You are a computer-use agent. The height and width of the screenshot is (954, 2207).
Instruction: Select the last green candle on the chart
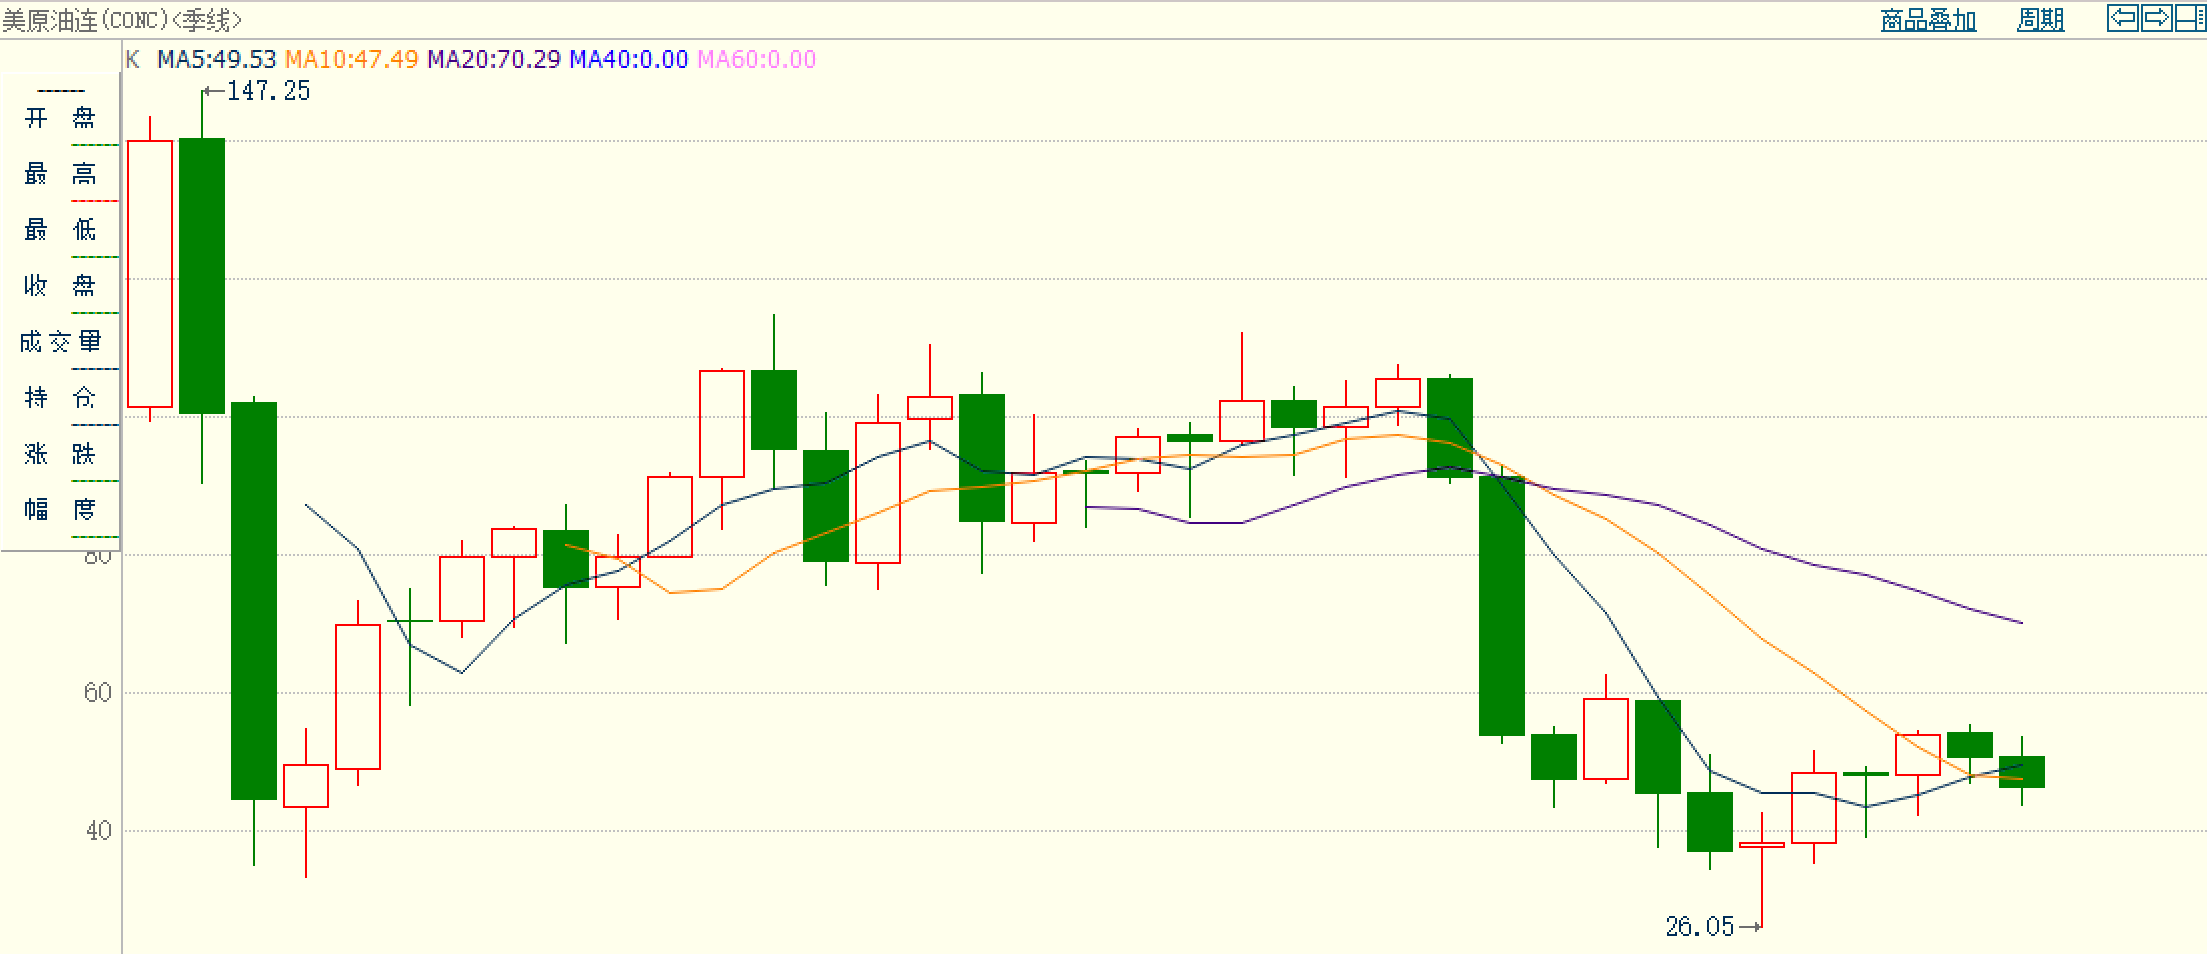2022,772
